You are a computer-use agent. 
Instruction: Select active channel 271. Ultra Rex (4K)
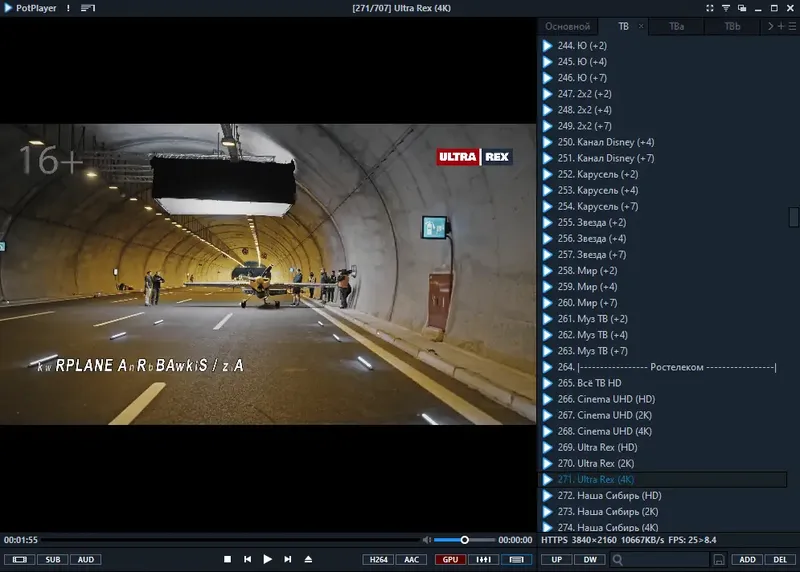[663, 479]
